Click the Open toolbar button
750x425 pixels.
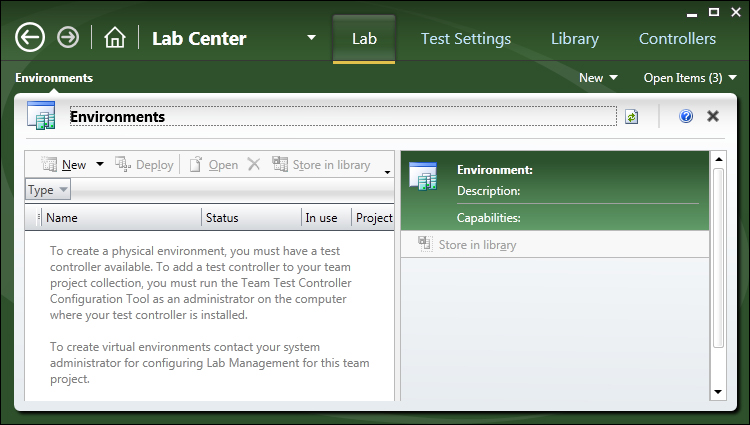214,165
